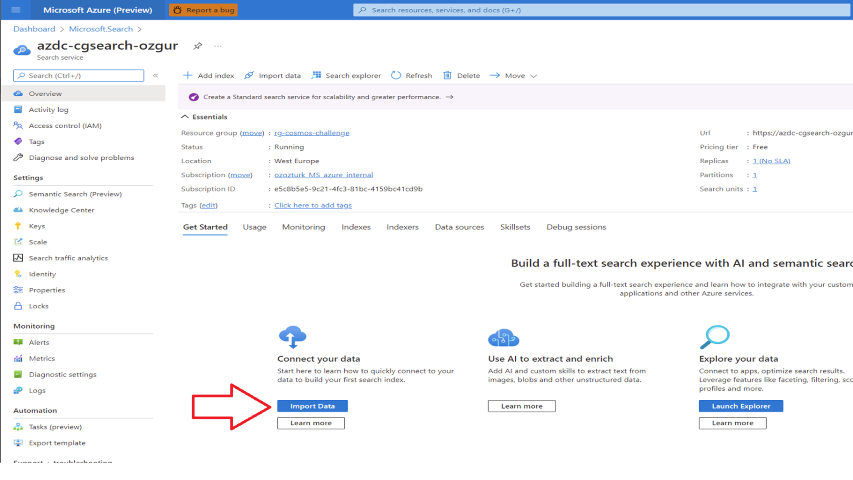
Task: Click the Report a bug button
Action: coord(203,10)
